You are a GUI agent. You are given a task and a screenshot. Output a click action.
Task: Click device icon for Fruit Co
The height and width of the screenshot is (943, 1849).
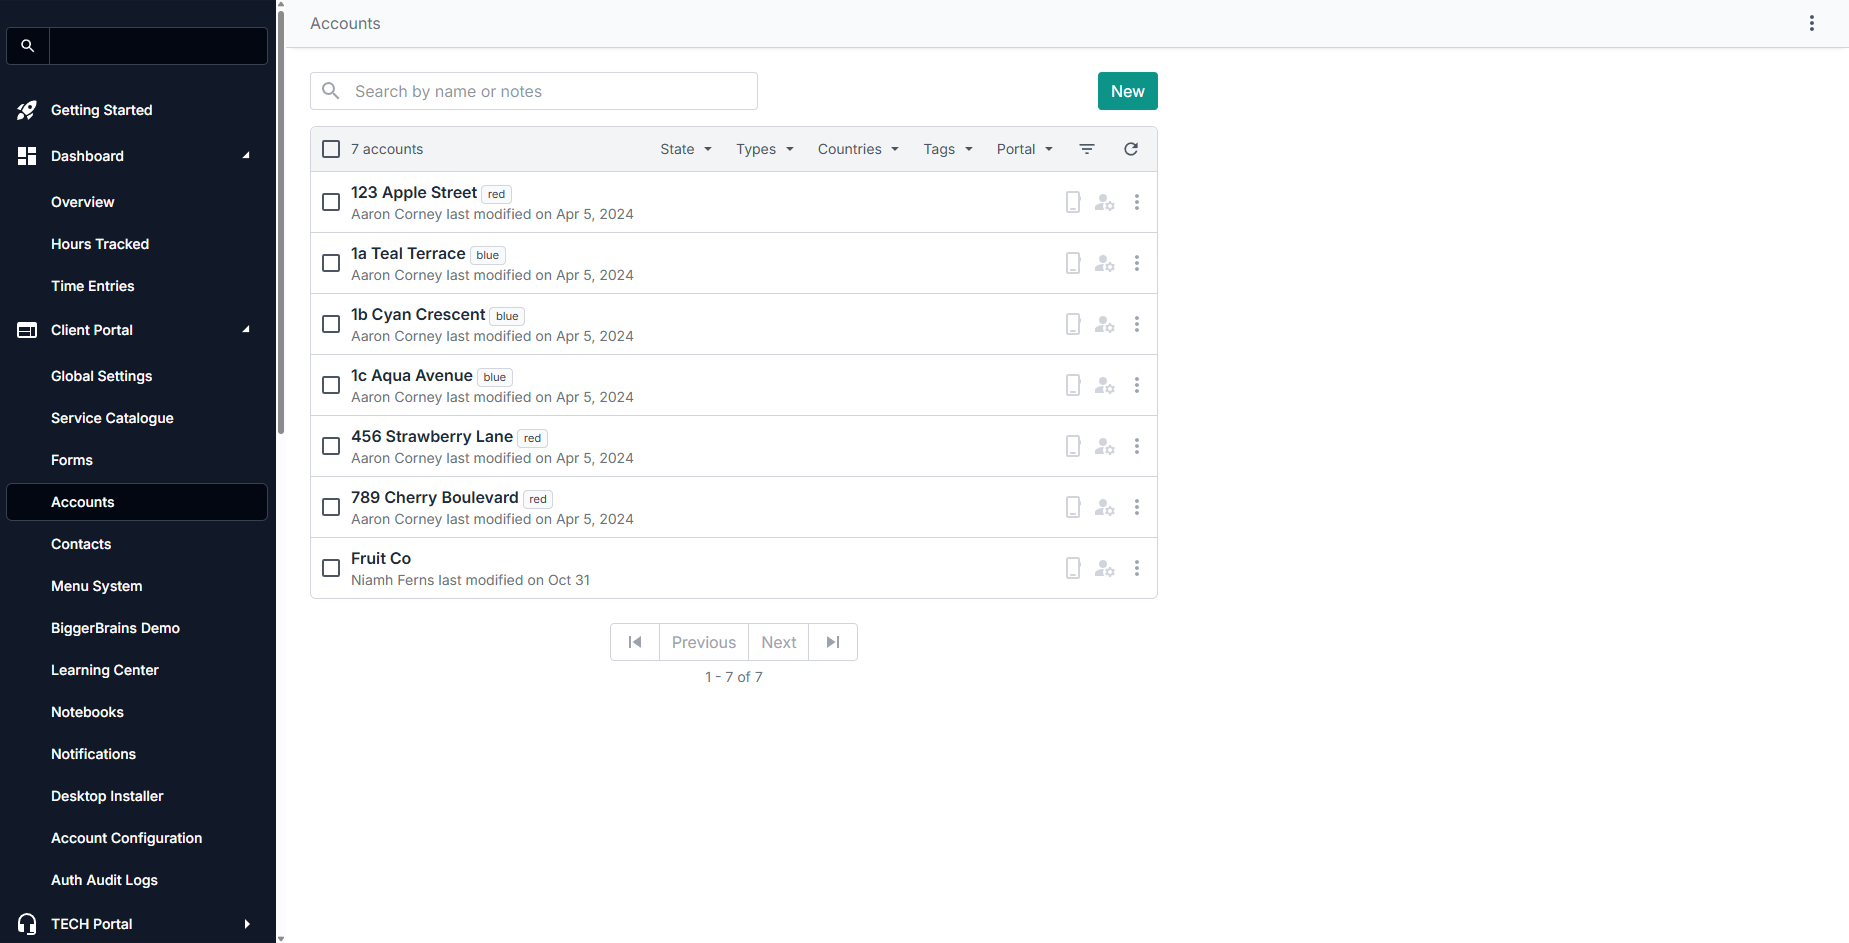pyautogui.click(x=1073, y=568)
